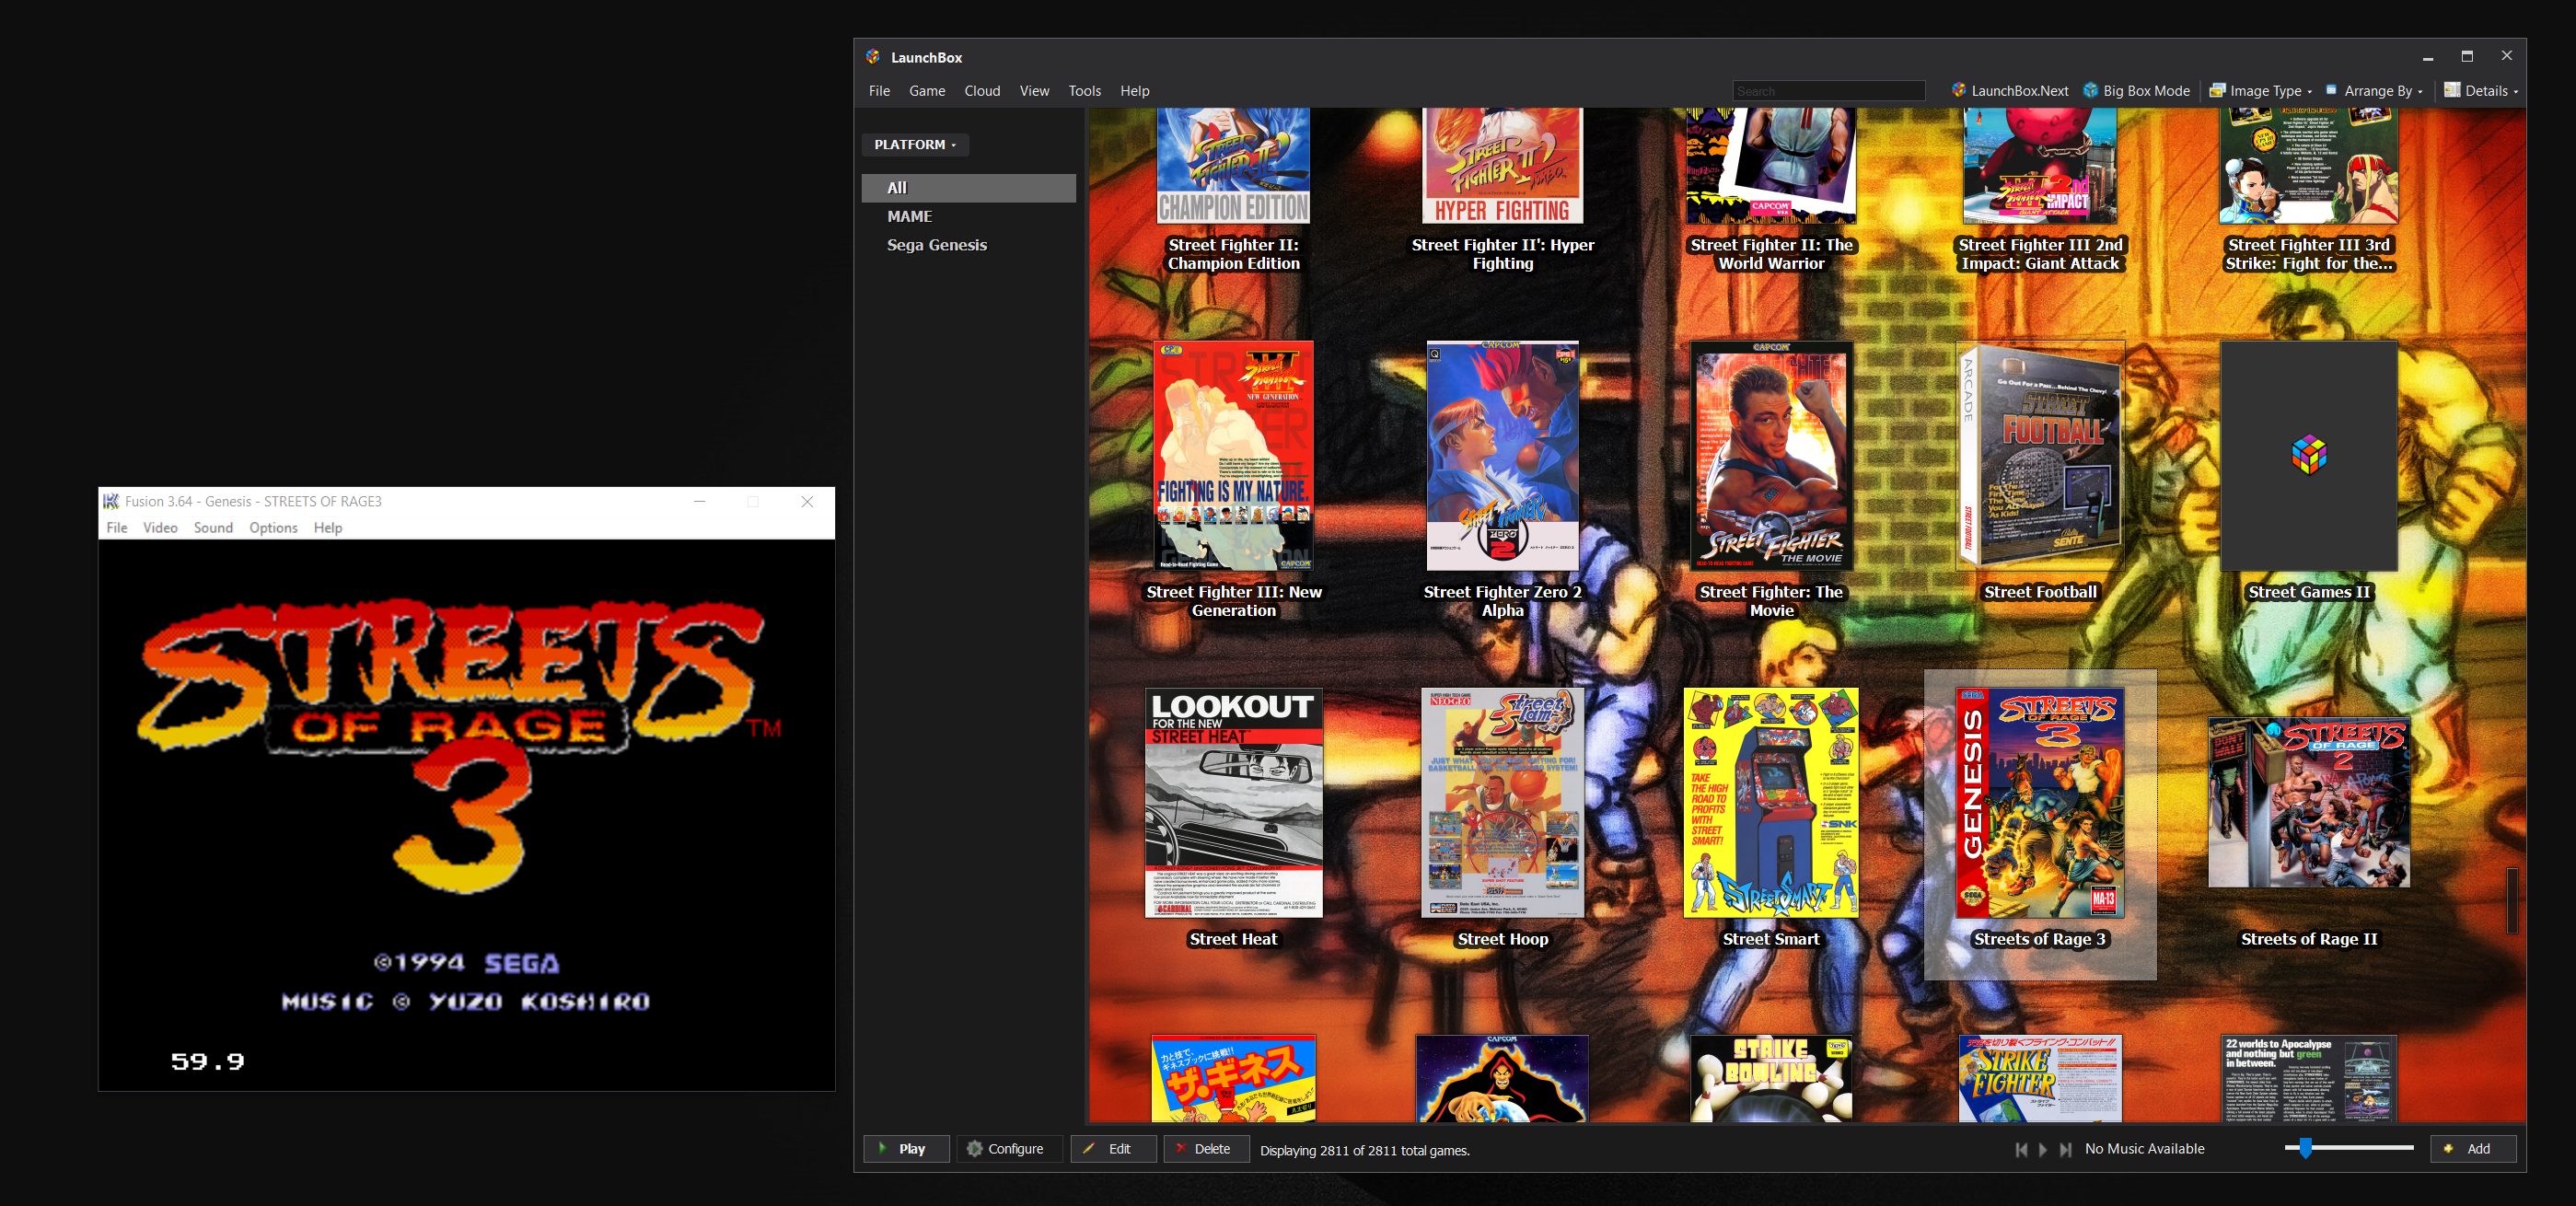Select the Street Hoop cover
Viewport: 2576px width, 1206px height.
tap(1502, 802)
